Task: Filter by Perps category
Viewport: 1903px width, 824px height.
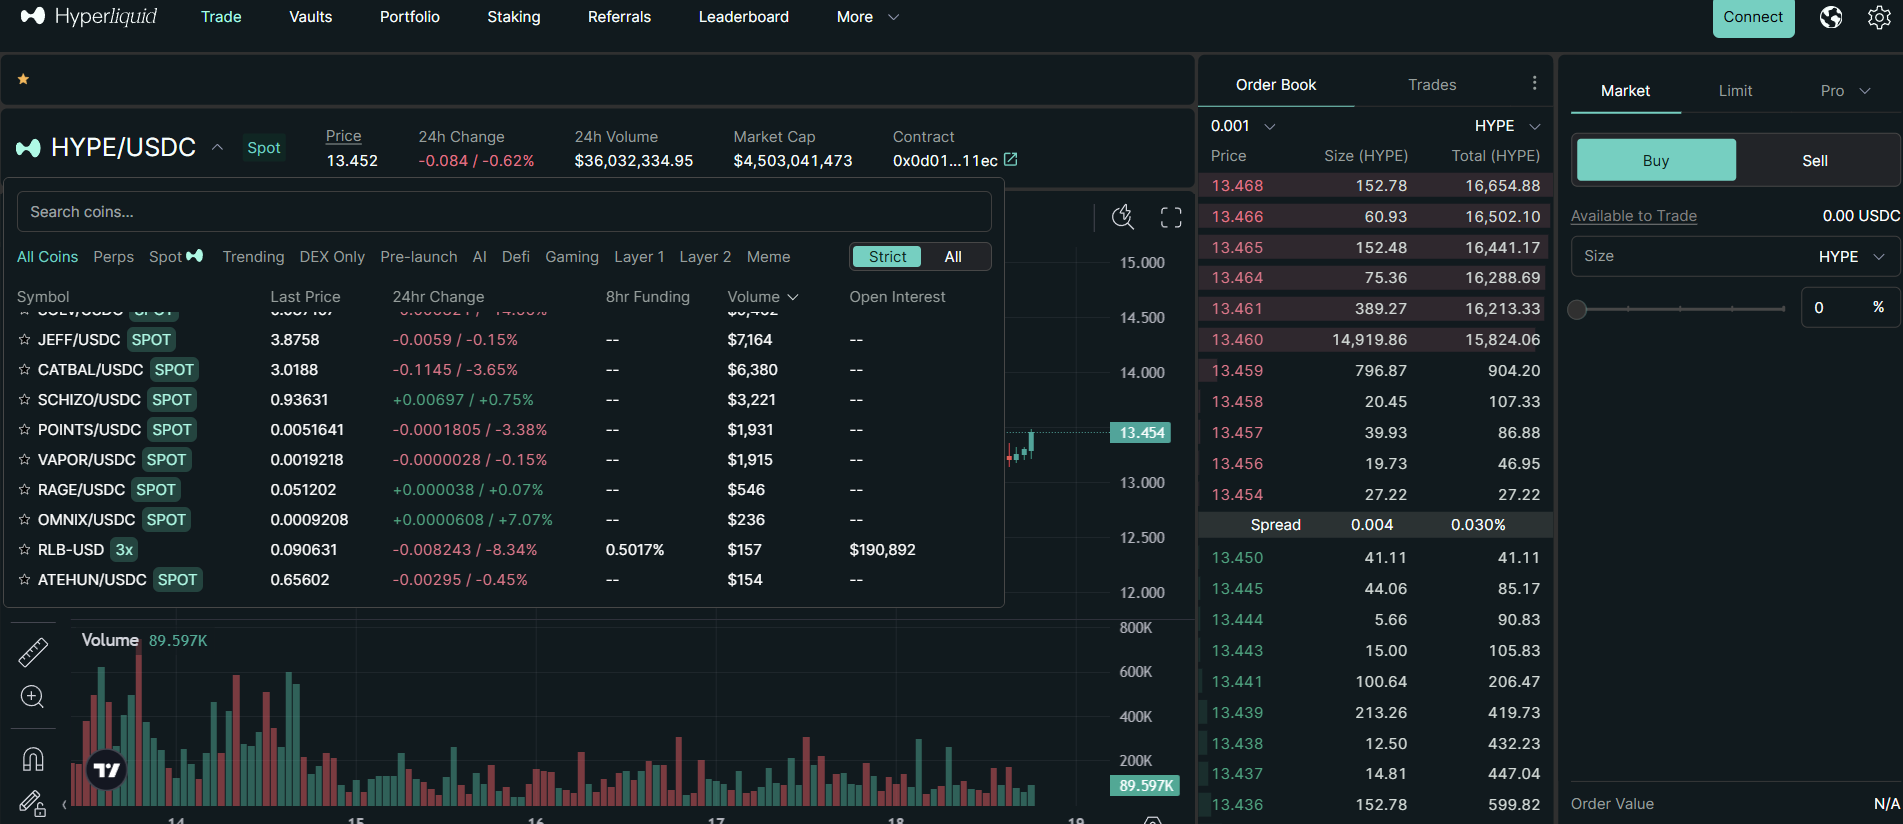Action: point(113,257)
